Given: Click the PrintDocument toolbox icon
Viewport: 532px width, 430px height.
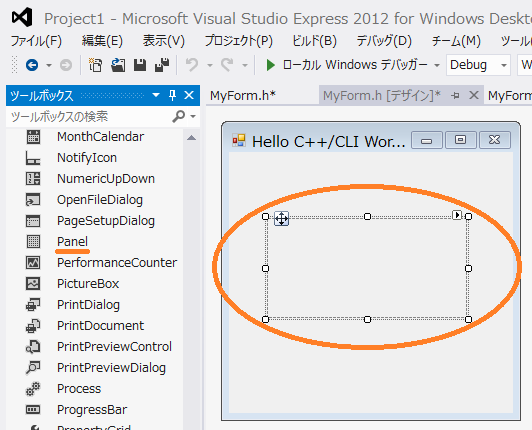Looking at the screenshot, I should pyautogui.click(x=33, y=326).
